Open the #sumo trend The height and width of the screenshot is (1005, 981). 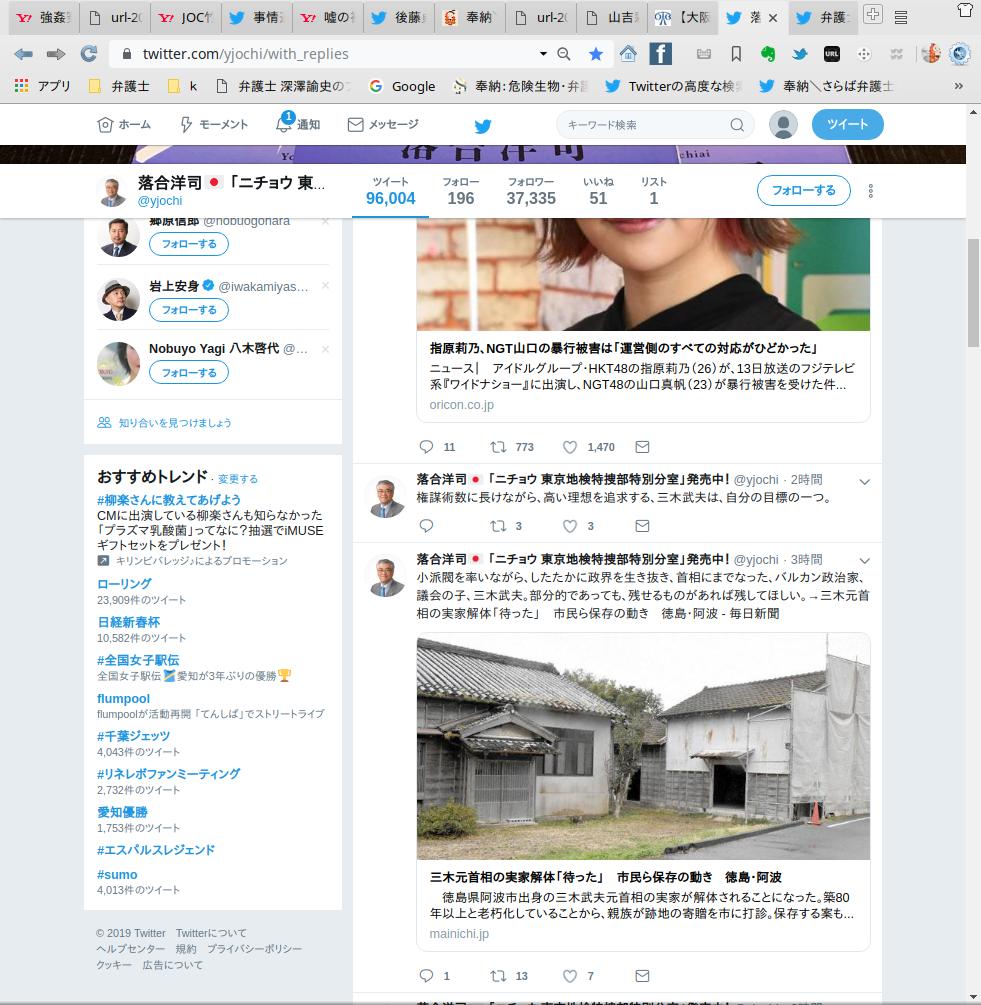click(117, 875)
